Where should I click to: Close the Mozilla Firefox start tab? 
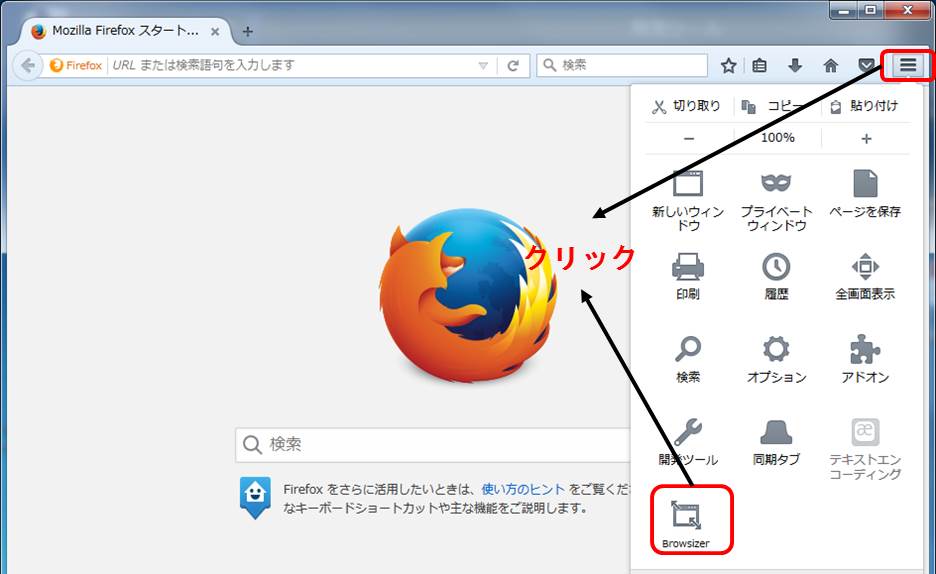(x=215, y=32)
